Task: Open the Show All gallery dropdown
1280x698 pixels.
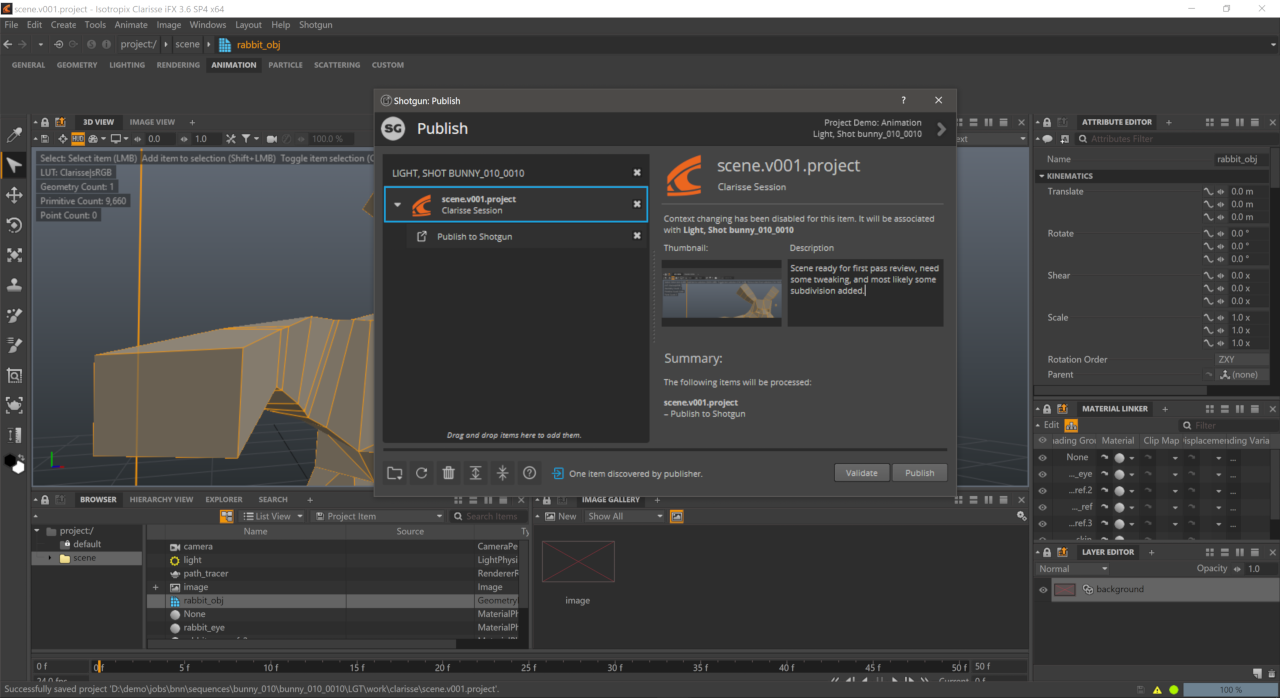Action: click(x=625, y=516)
